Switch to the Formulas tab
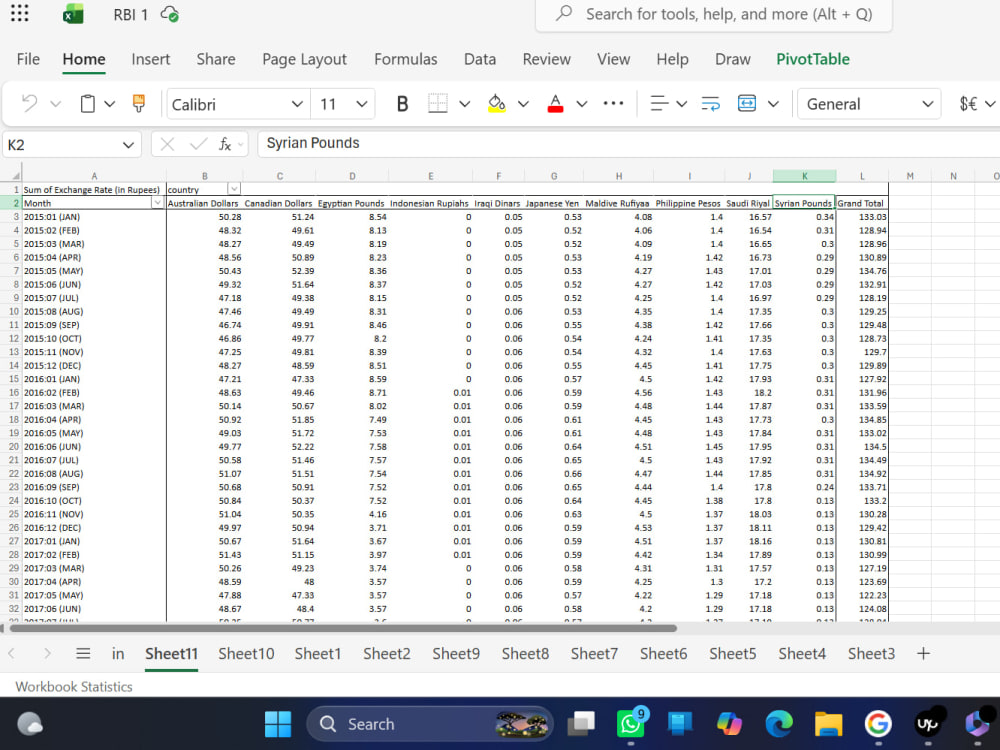This screenshot has width=1000, height=750. [x=406, y=59]
